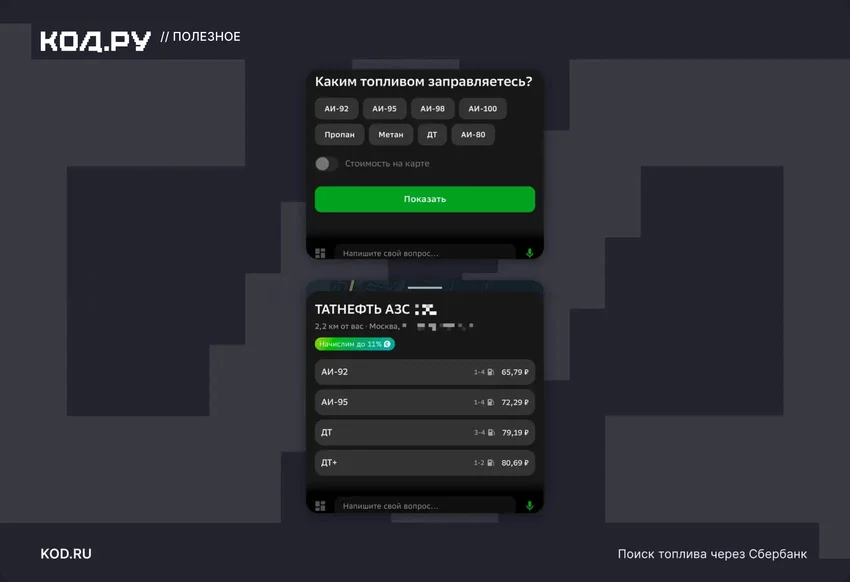Image resolution: width=850 pixels, height=582 pixels.
Task: Select the АИ-95 price row 72,29 ₽
Action: click(425, 402)
